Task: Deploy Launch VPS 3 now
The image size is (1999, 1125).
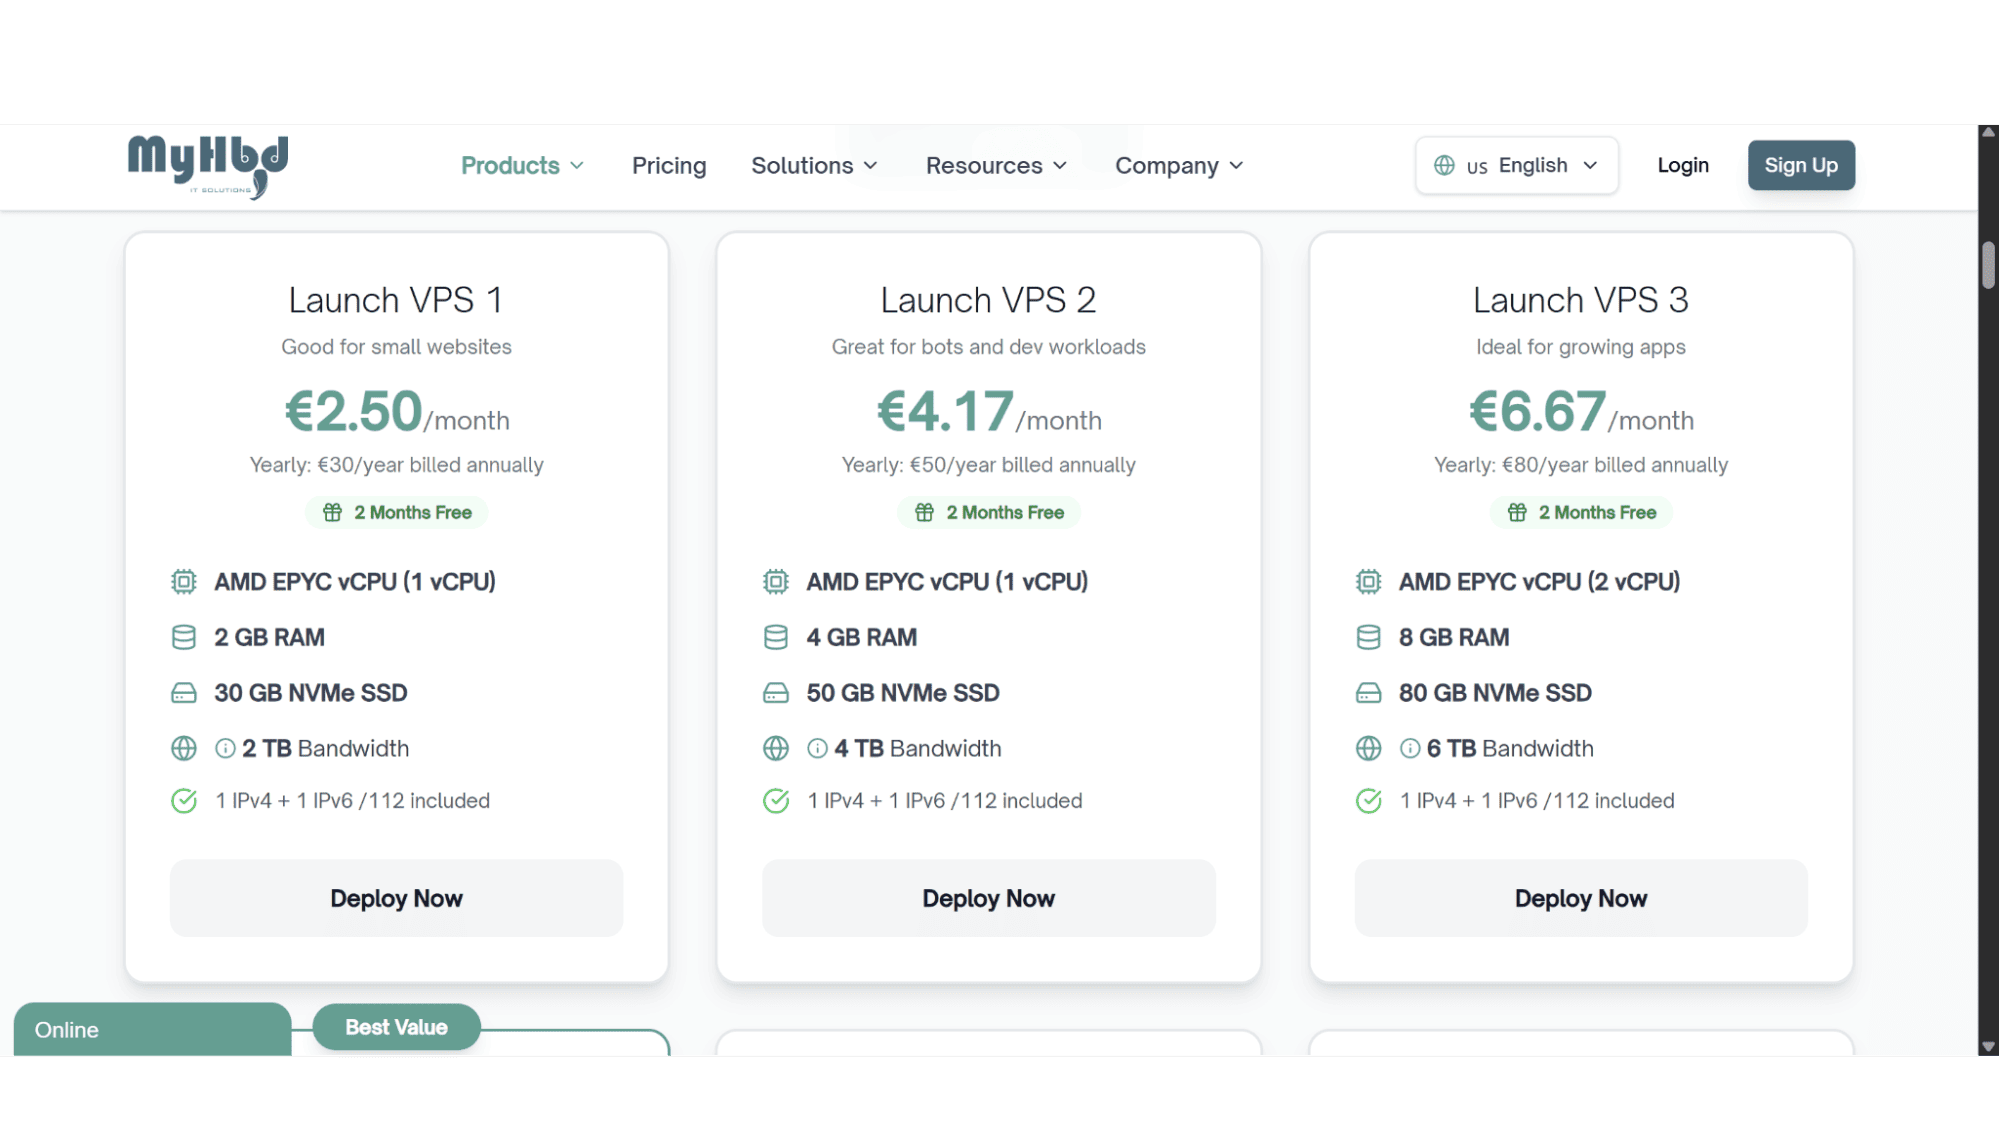Action: [x=1581, y=899]
